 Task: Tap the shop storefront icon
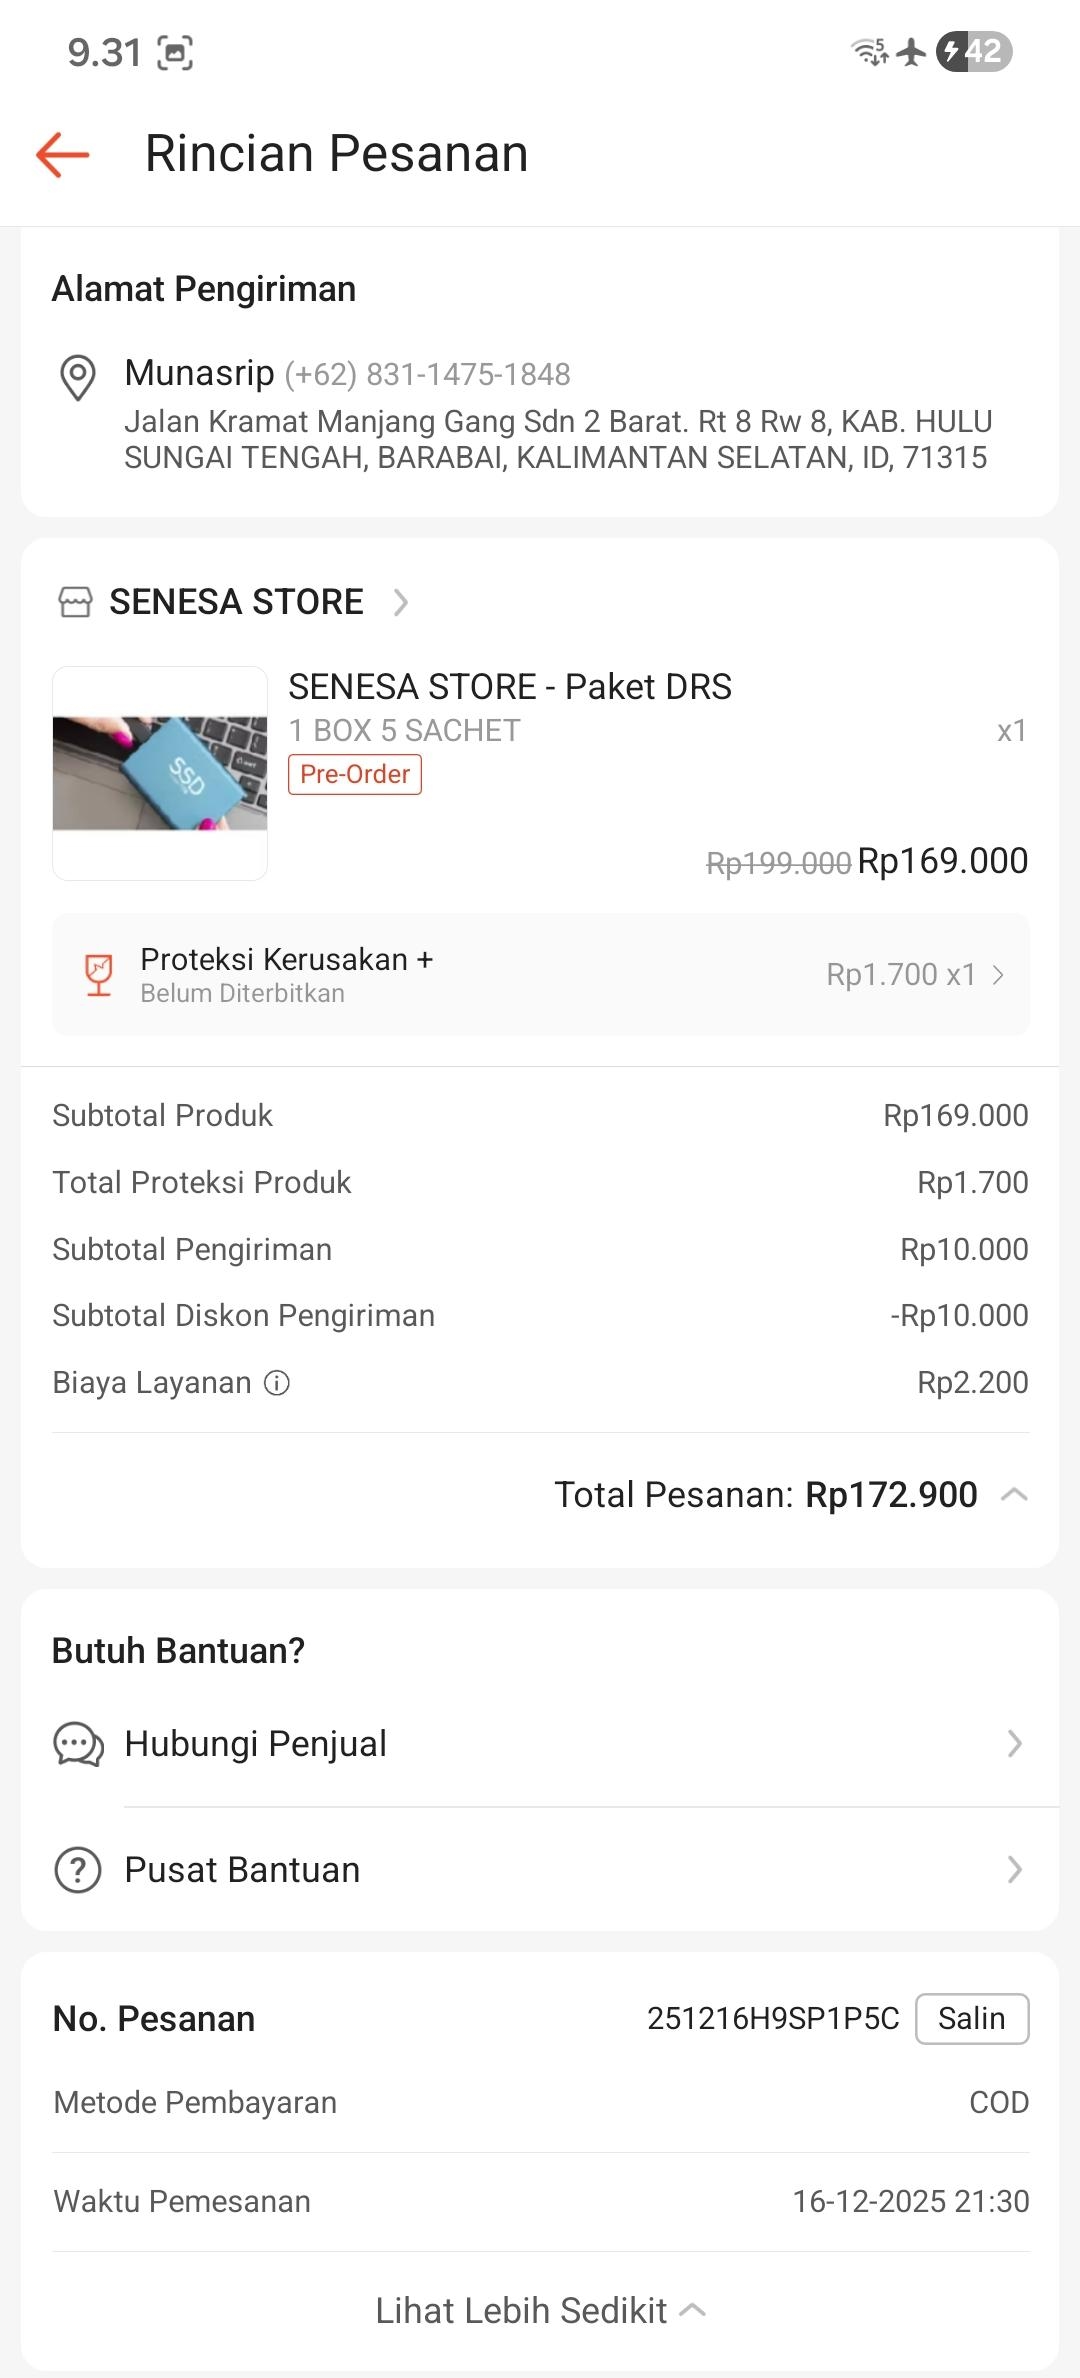pos(76,602)
